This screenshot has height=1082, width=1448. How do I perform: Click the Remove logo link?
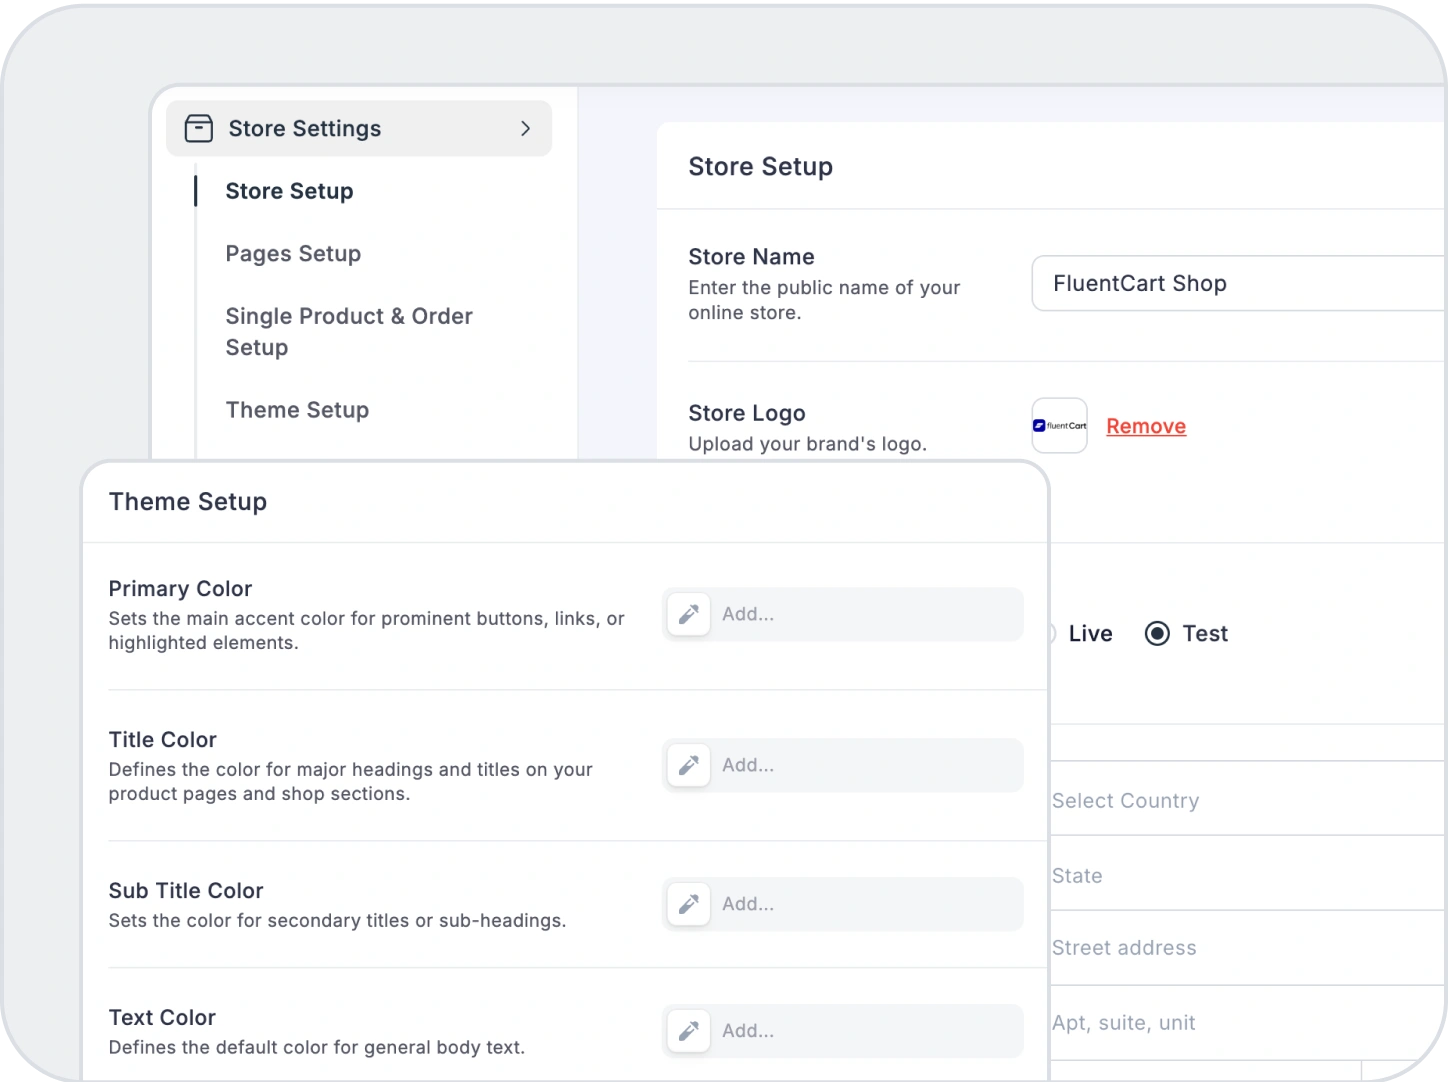[x=1146, y=426]
